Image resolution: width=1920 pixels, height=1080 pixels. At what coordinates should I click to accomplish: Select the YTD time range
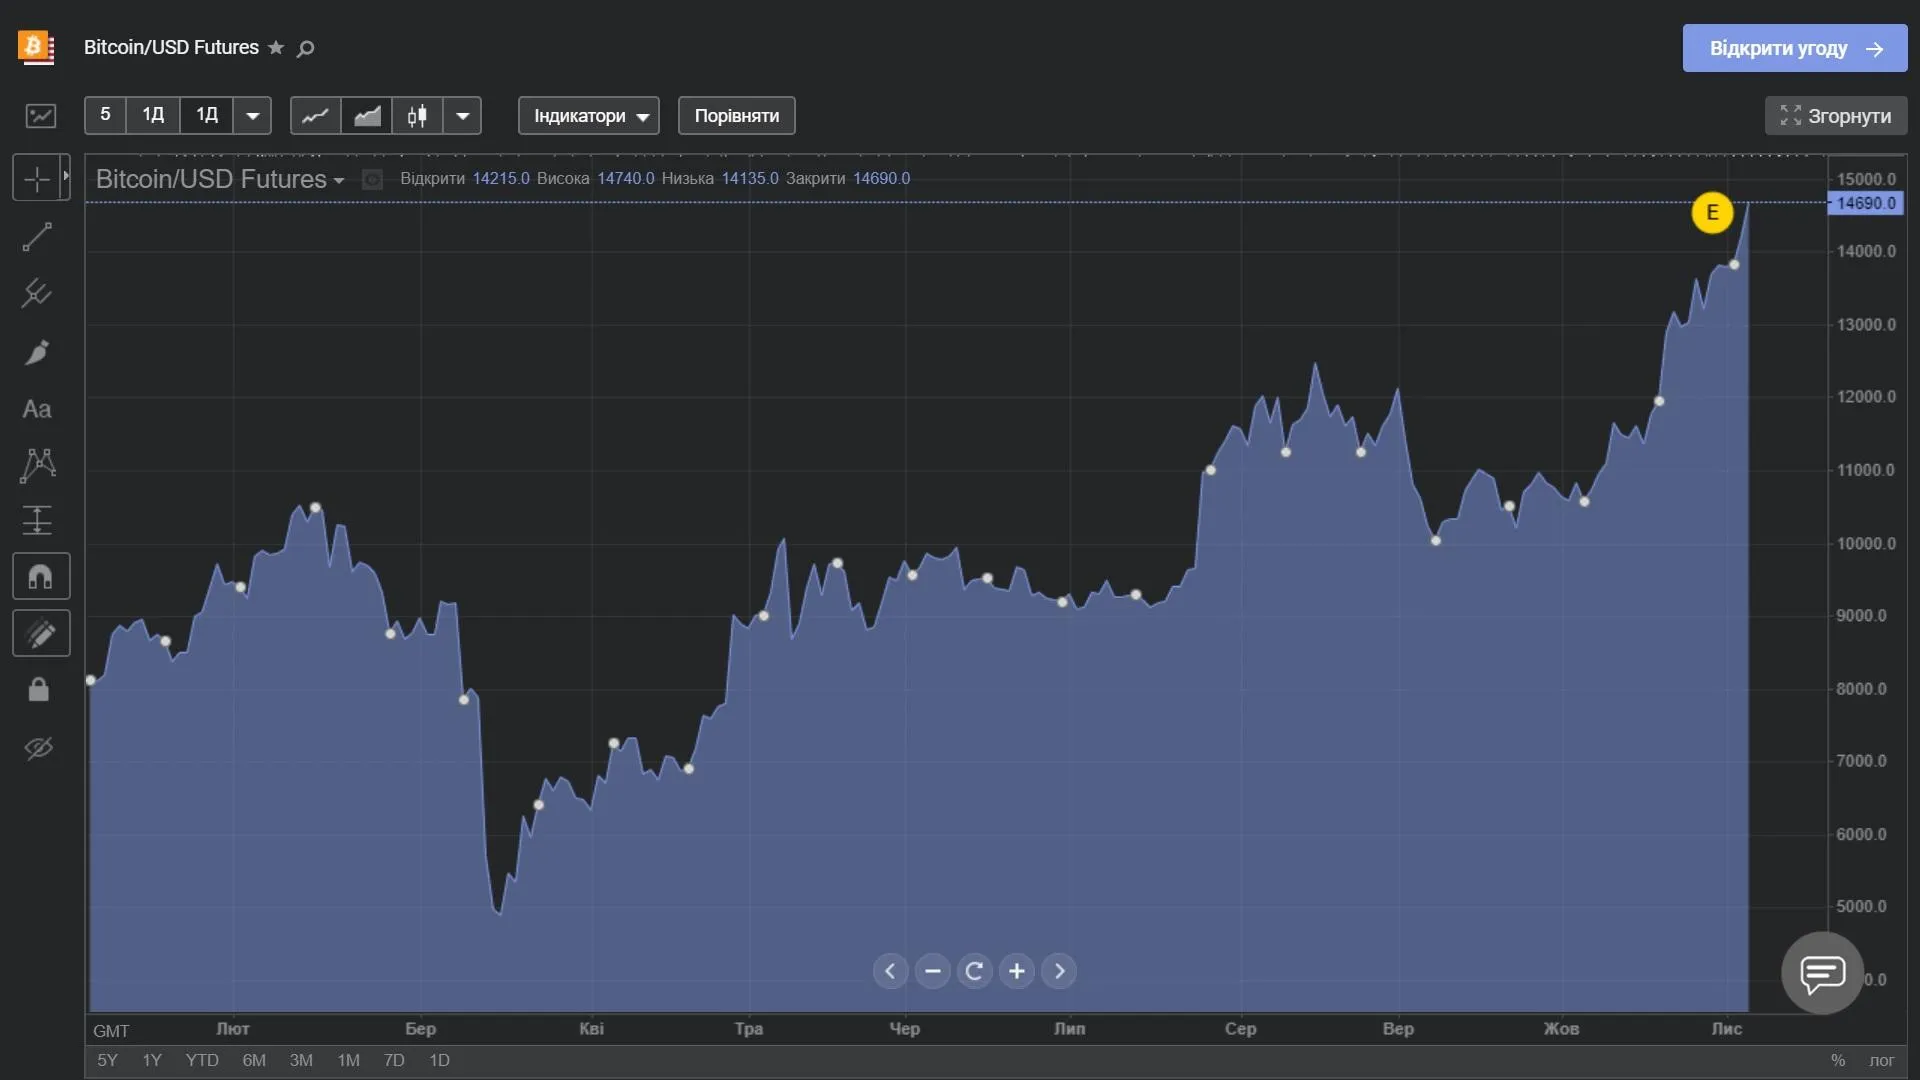[202, 1060]
